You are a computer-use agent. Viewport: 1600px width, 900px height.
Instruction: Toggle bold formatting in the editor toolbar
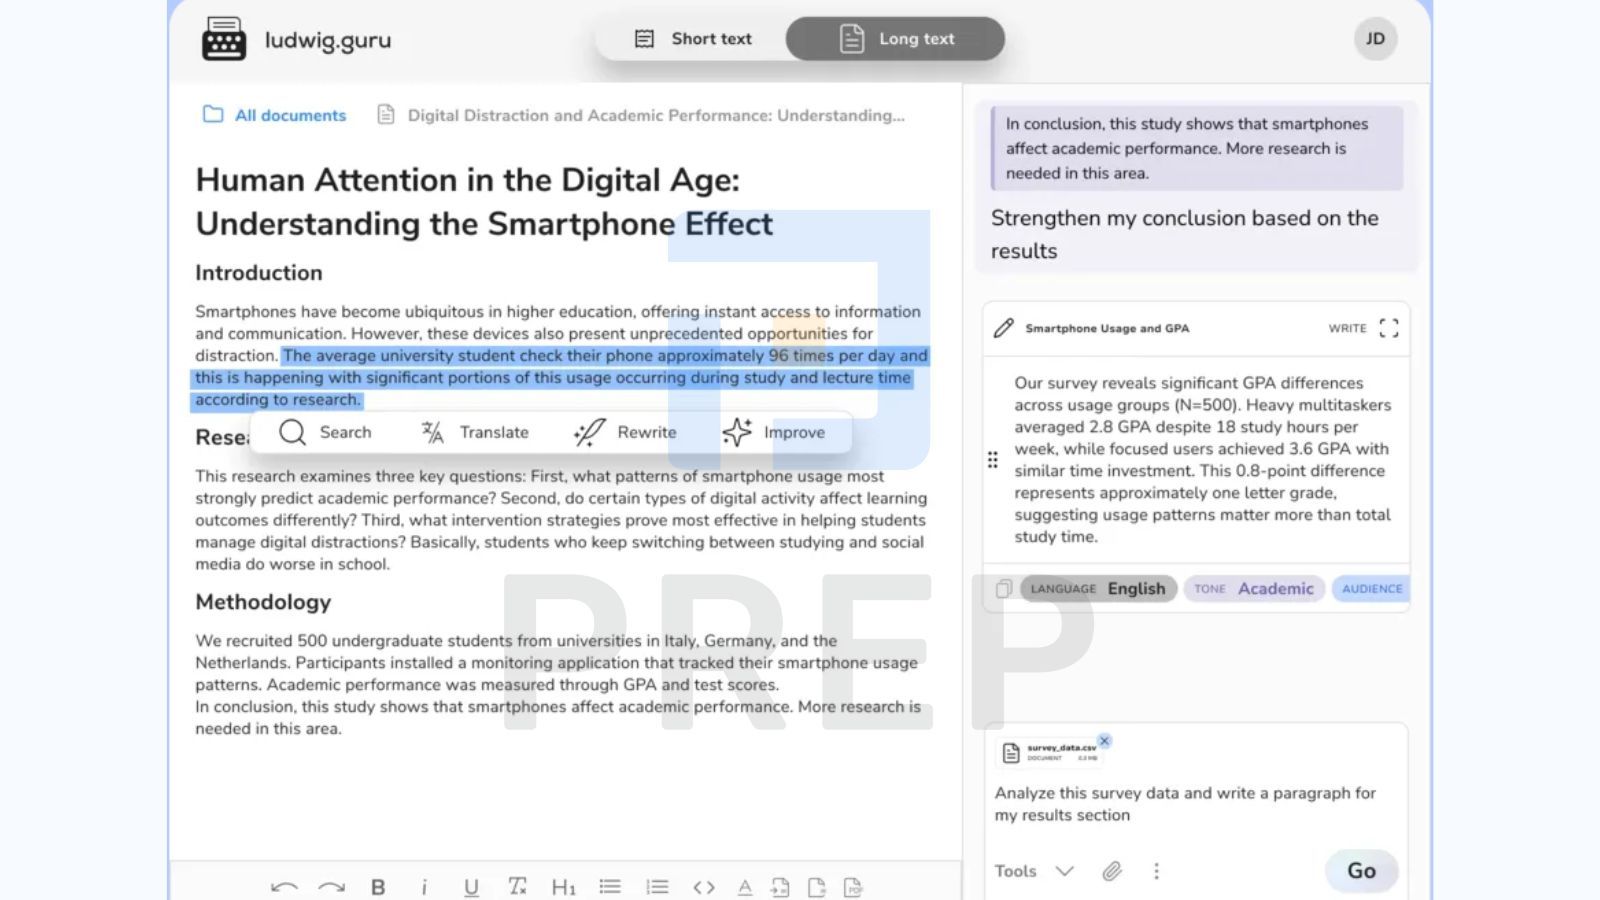(378, 887)
